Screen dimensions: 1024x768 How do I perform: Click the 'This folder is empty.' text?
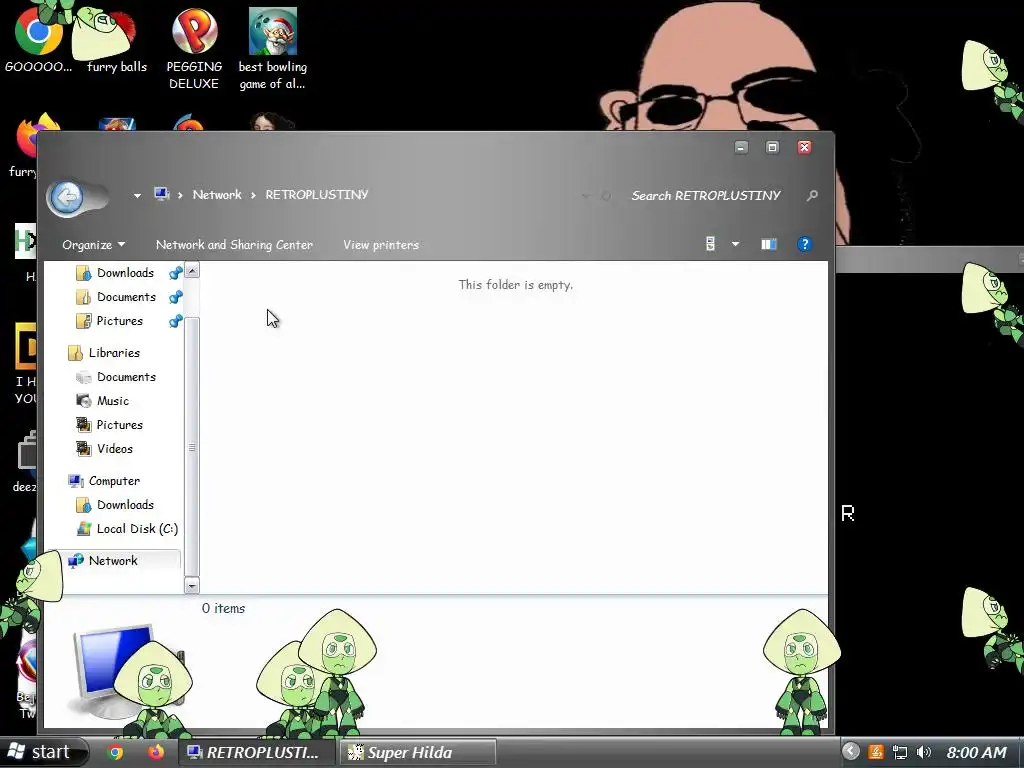click(515, 285)
